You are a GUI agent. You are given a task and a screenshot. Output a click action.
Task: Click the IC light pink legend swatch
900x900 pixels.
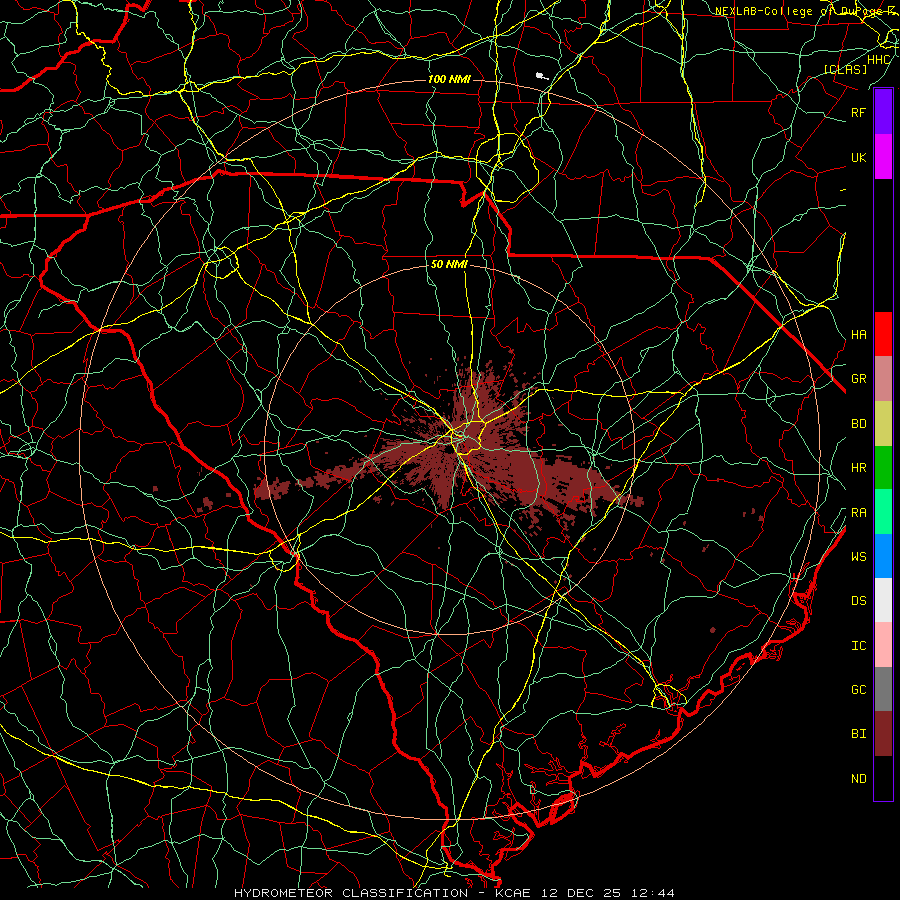(883, 645)
